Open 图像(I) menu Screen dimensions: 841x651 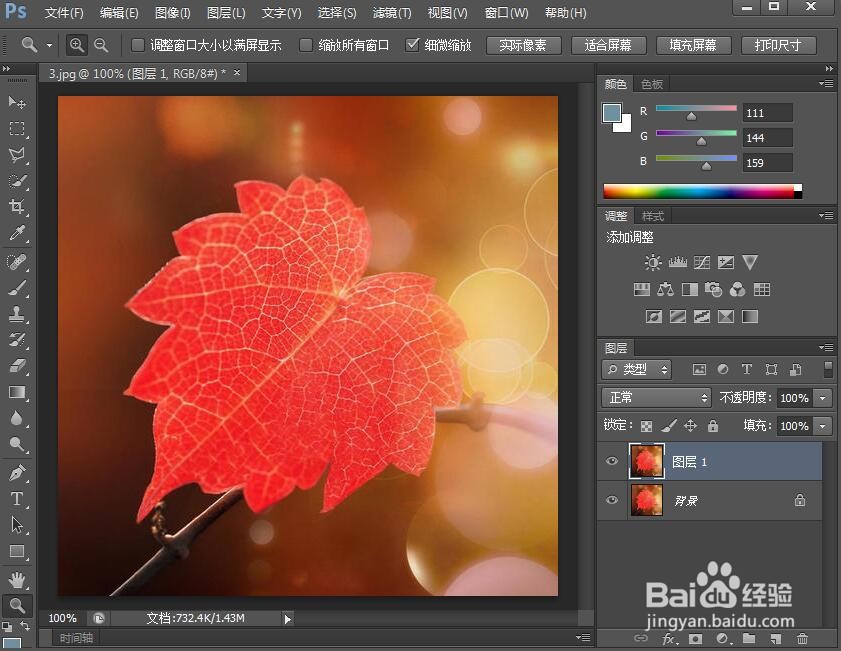tap(173, 13)
